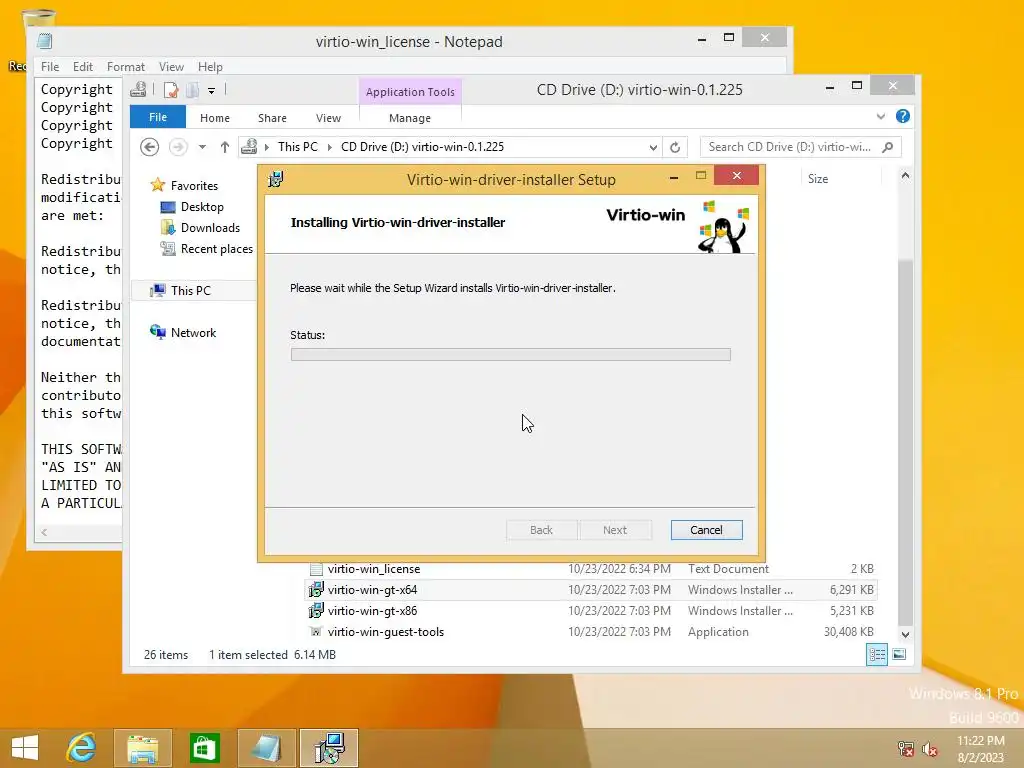Click the Notepad icon in title bar

click(44, 41)
